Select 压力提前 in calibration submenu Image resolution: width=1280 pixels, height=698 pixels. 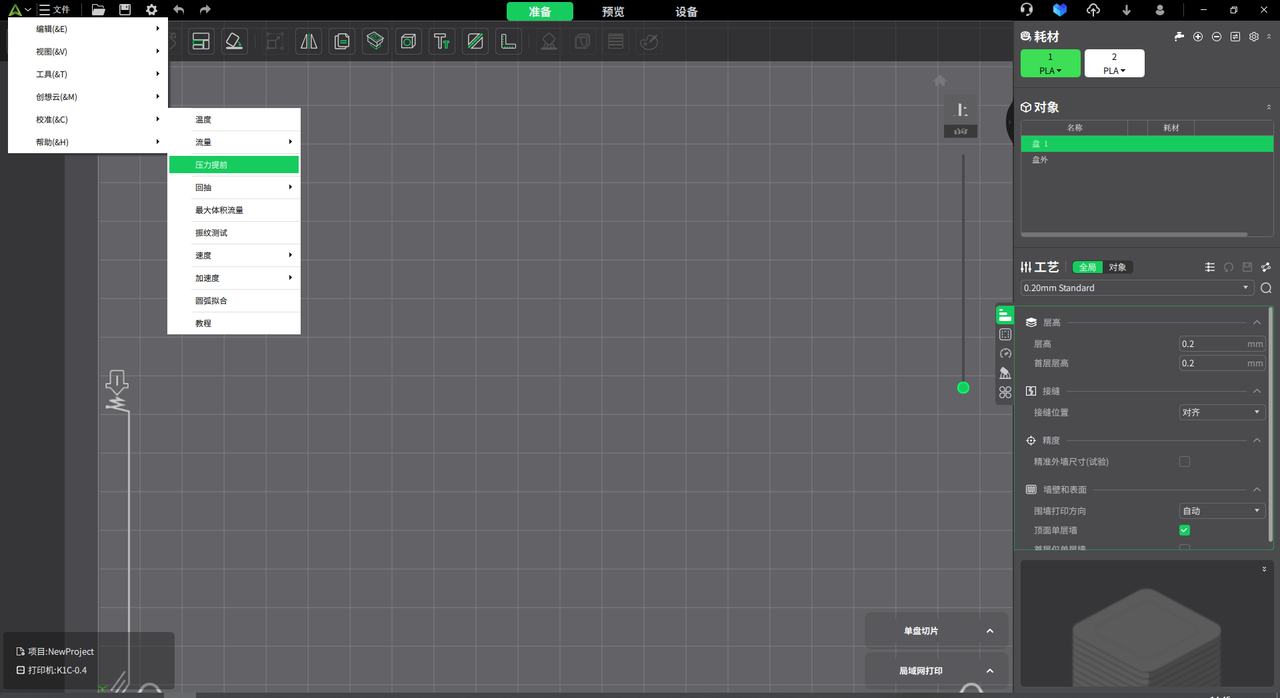click(x=234, y=165)
